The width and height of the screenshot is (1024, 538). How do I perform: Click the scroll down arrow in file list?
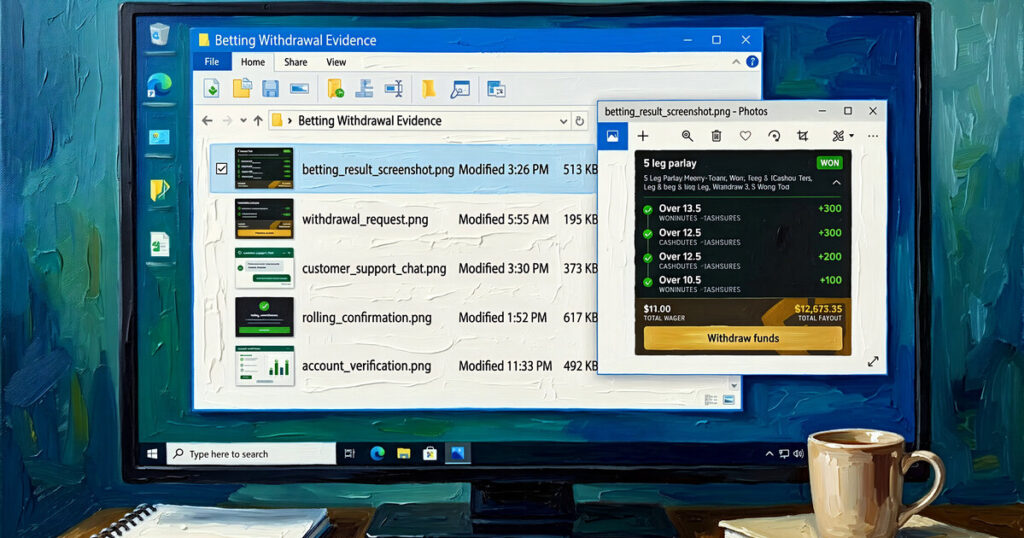[734, 385]
